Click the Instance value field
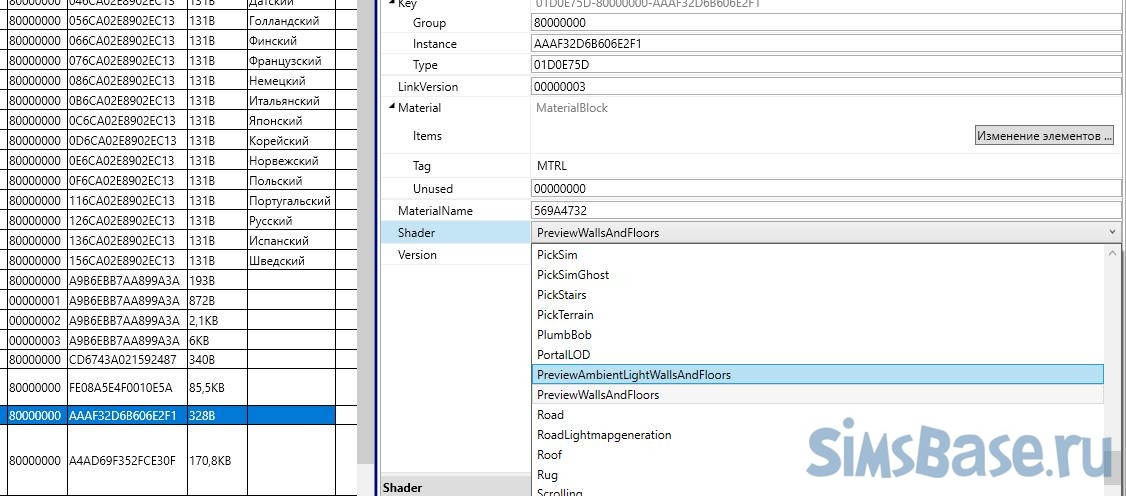Viewport: 1126px width, 496px height. (825, 44)
